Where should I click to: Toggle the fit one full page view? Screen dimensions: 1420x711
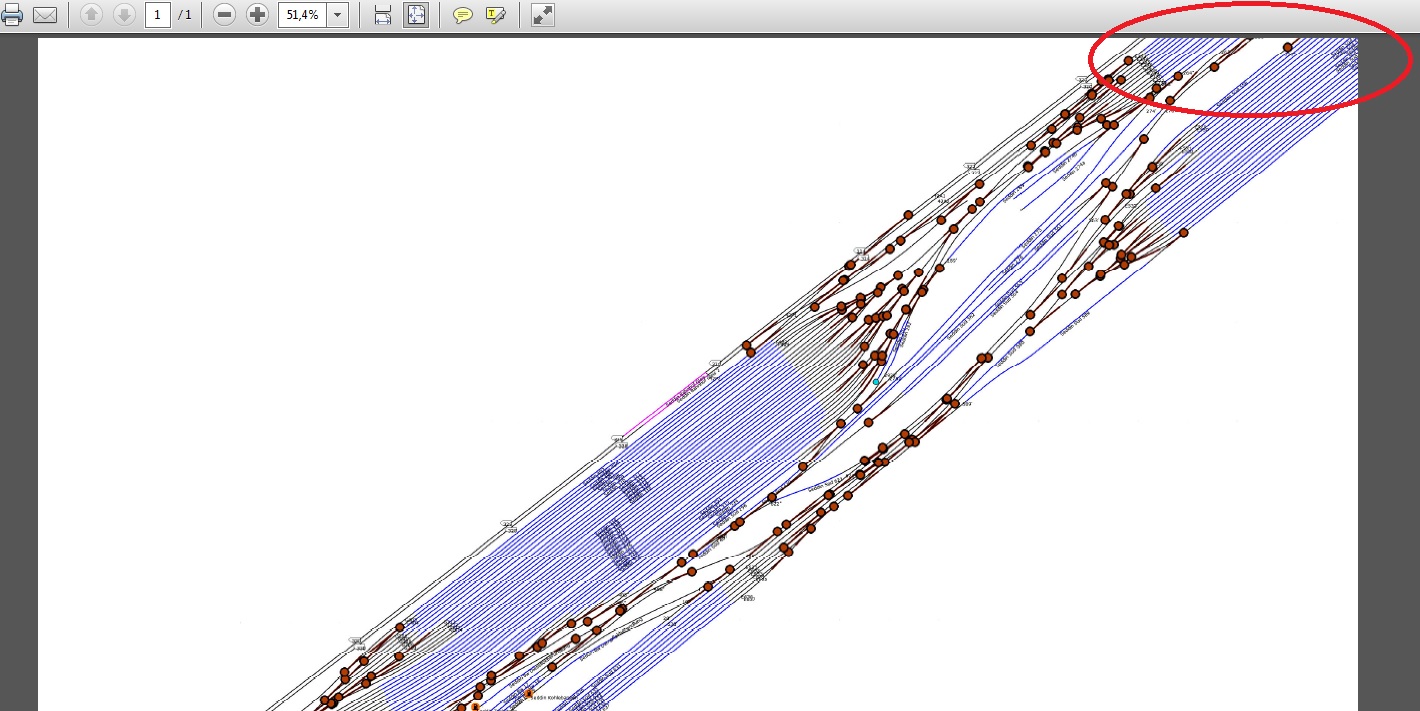click(x=416, y=15)
